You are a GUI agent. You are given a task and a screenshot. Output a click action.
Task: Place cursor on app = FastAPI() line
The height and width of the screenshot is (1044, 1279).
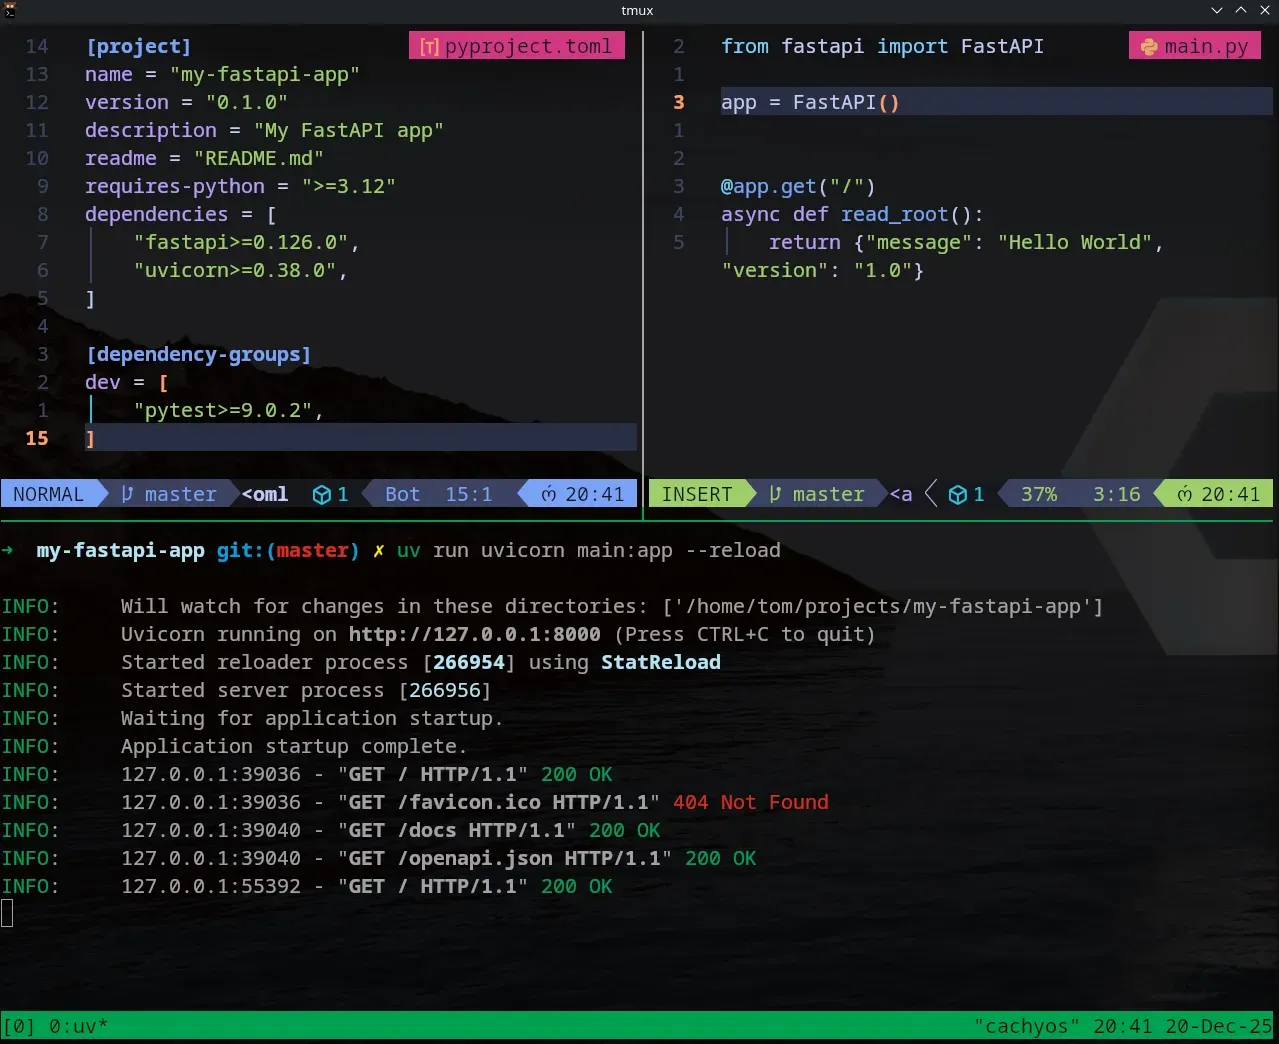[x=810, y=103]
